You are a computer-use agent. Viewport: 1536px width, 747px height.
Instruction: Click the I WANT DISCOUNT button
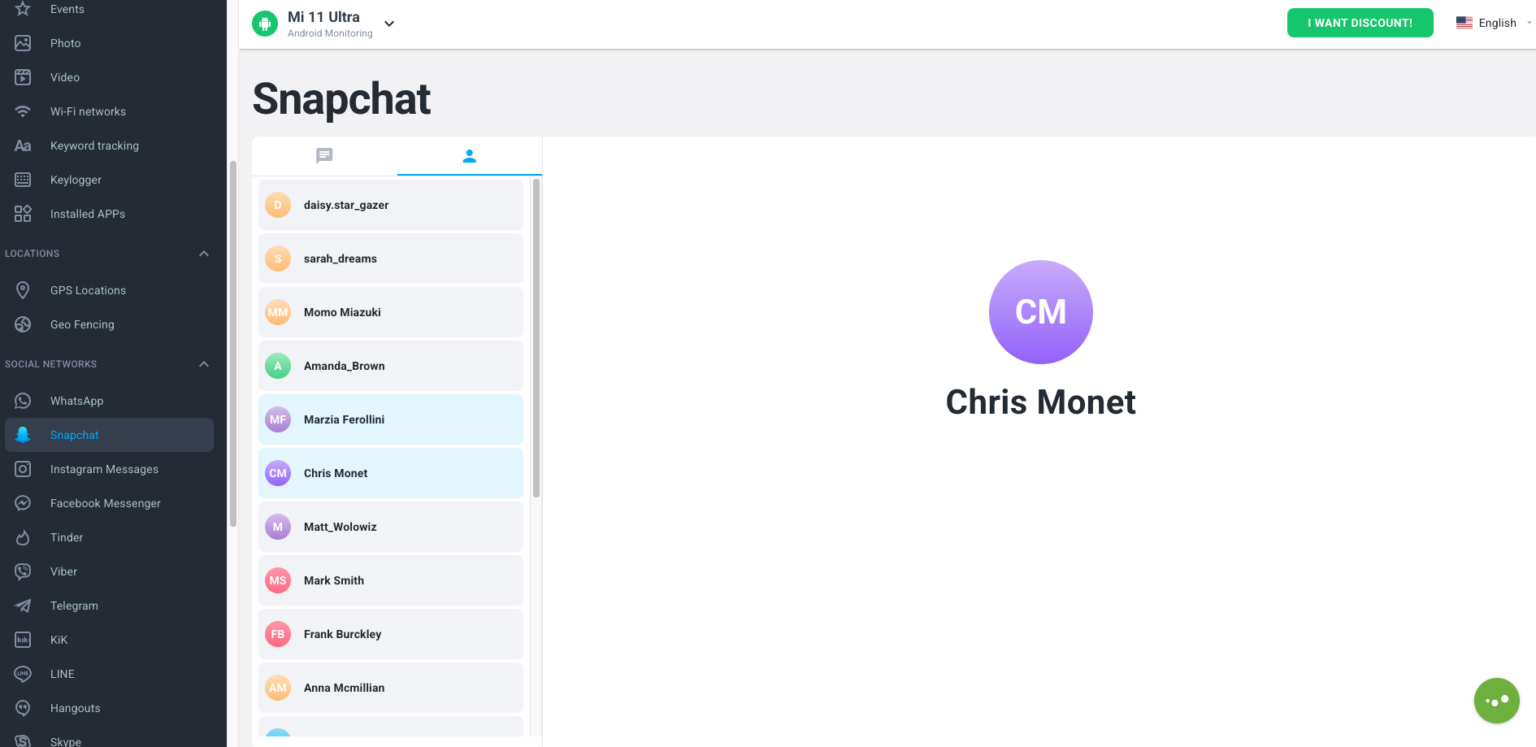pos(1359,23)
